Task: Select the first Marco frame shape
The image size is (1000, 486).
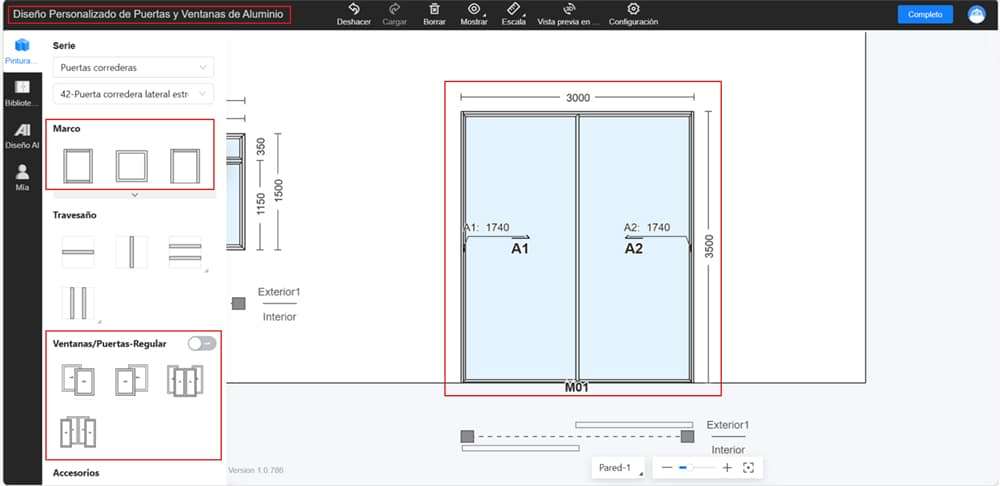Action: (78, 166)
